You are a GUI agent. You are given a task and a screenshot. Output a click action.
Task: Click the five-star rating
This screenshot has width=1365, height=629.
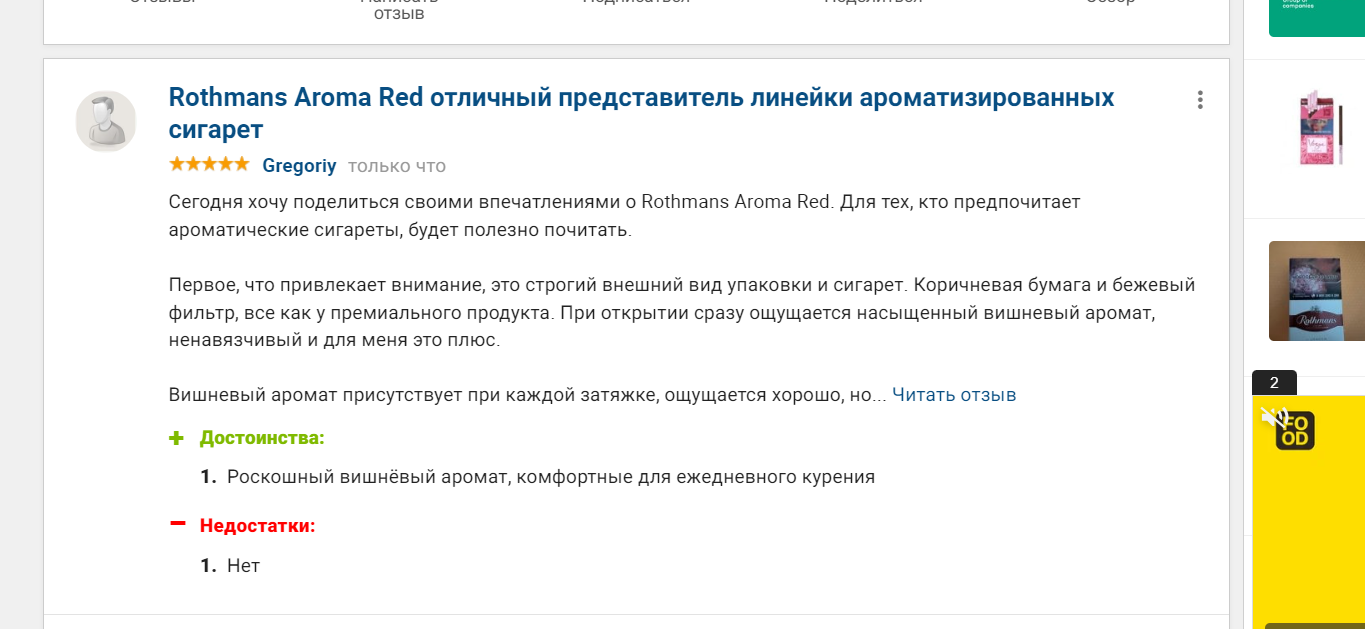click(x=209, y=164)
